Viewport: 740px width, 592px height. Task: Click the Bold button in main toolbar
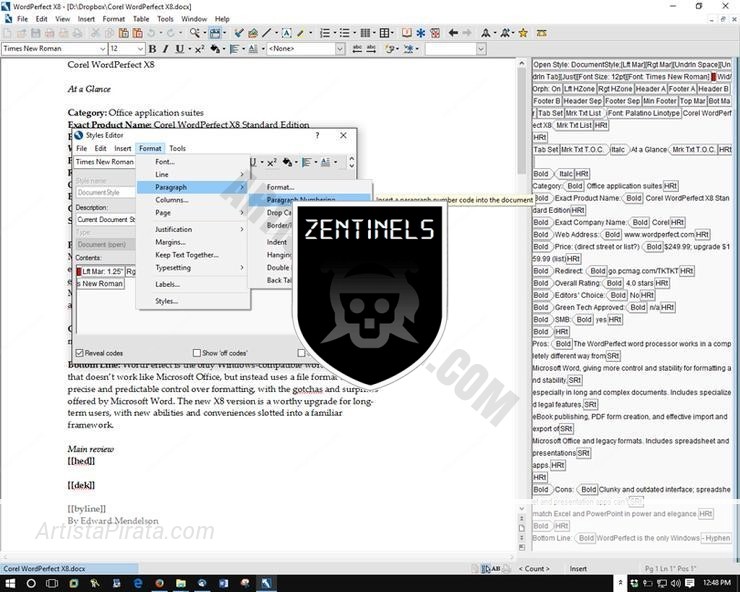(x=152, y=49)
